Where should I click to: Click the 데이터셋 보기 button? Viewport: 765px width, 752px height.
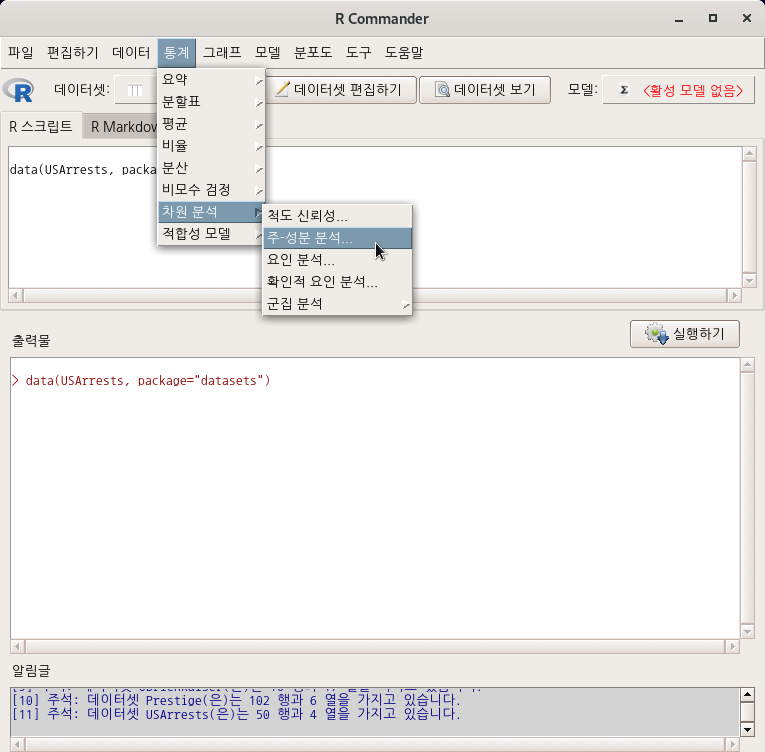pyautogui.click(x=485, y=90)
